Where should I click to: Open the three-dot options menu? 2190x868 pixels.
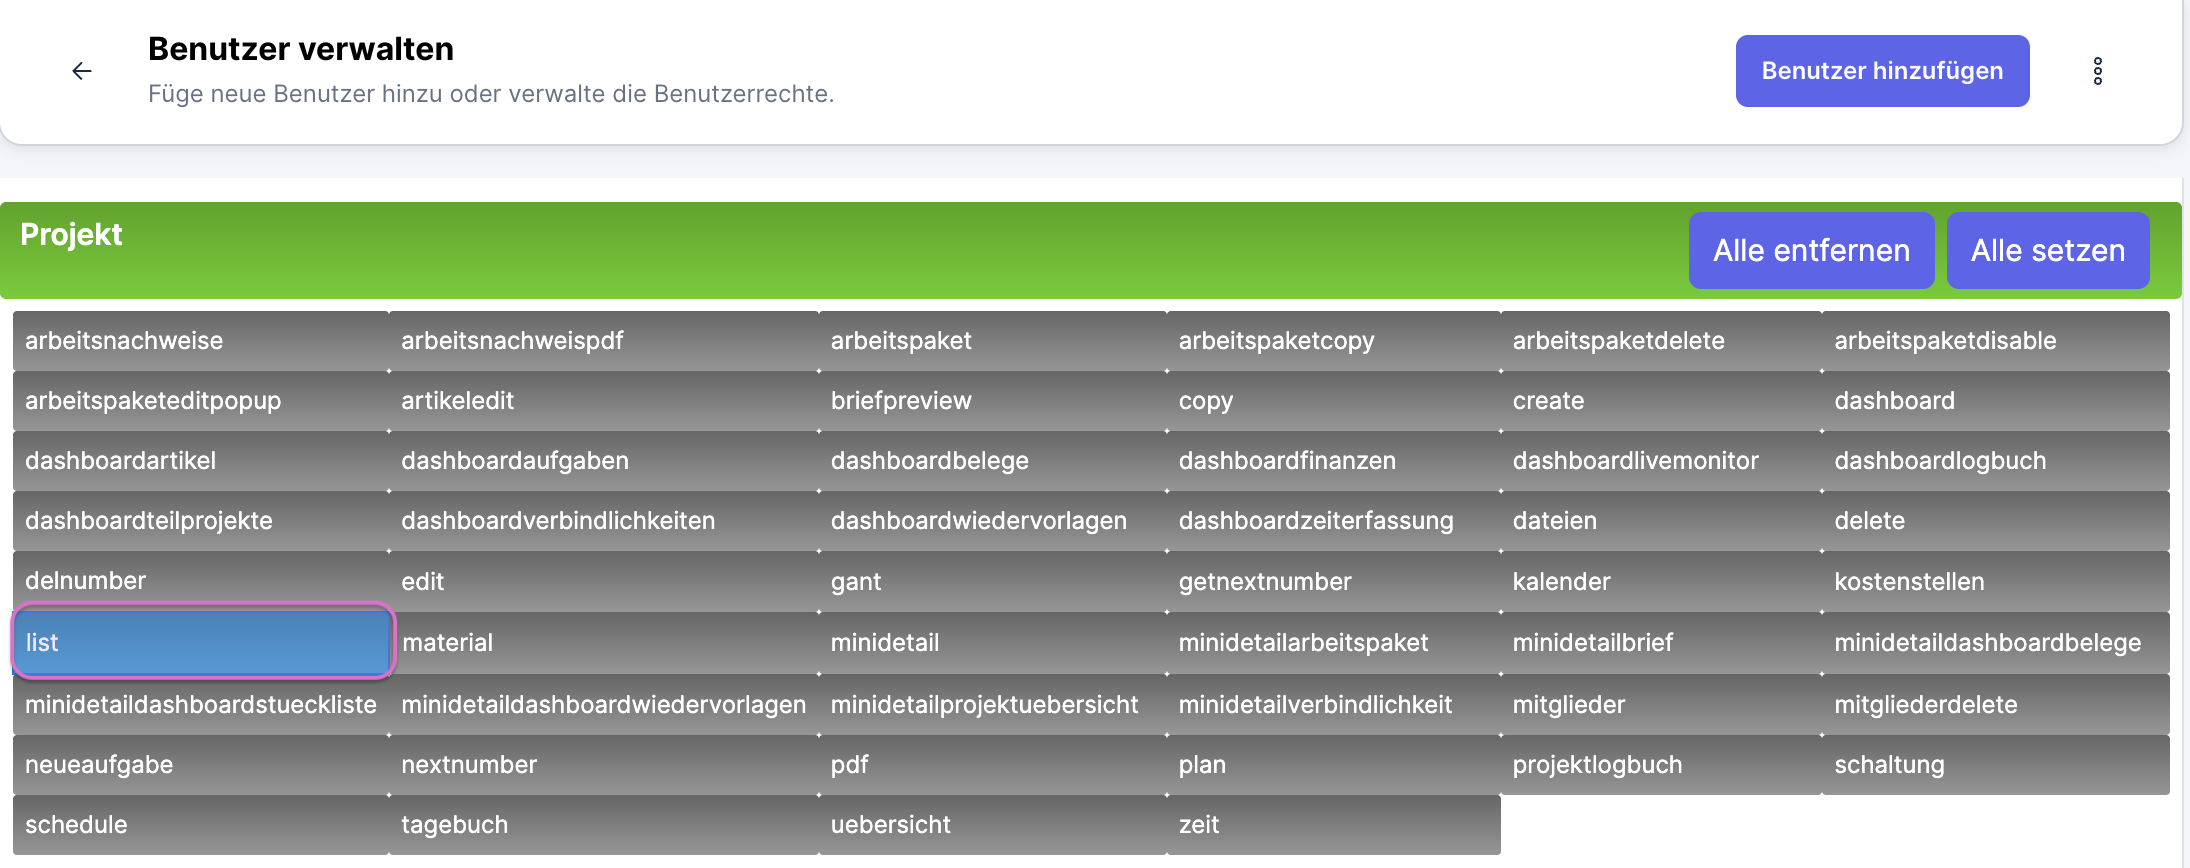(x=2097, y=71)
